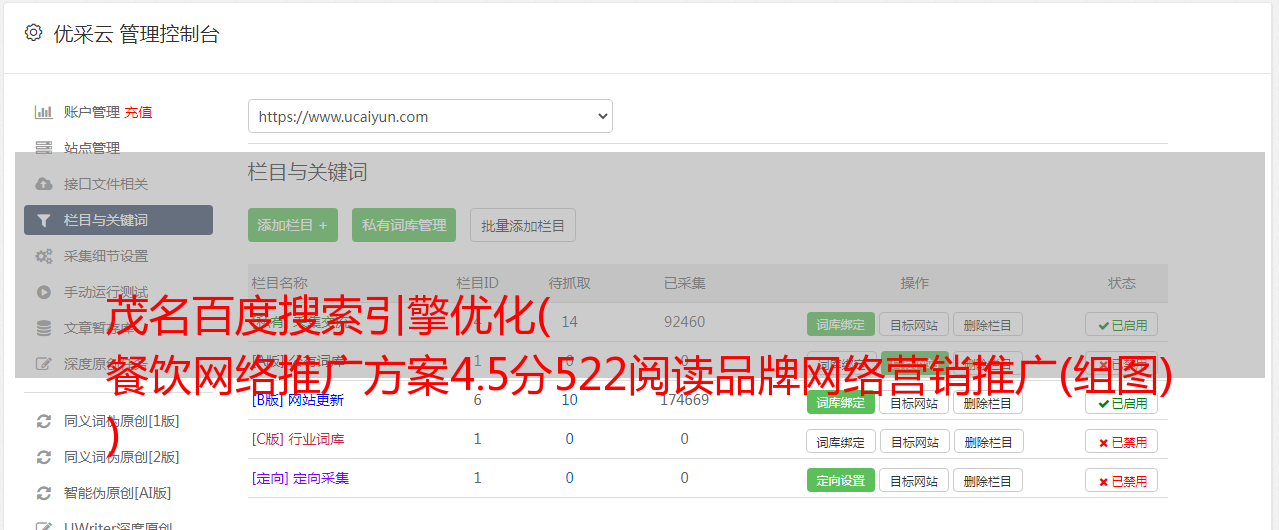Click 删除栏目 for [C版] 行业词库

pyautogui.click(x=987, y=441)
